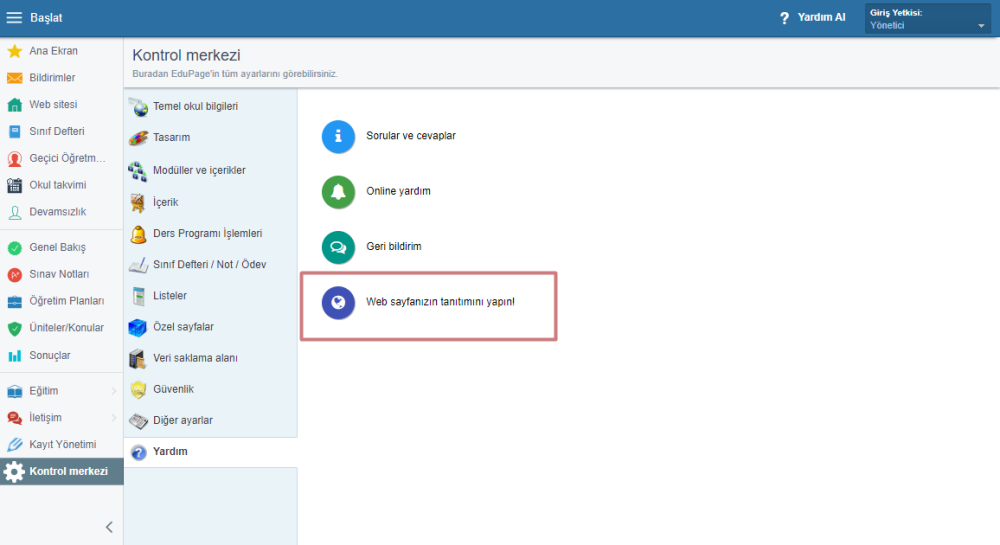Click the İçerik easel icon
The width and height of the screenshot is (1000, 545).
138,203
